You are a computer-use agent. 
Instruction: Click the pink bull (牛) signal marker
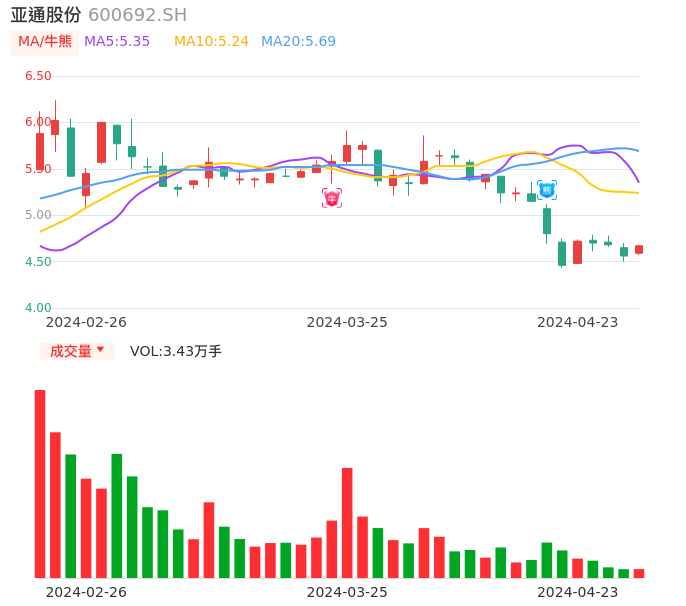(332, 198)
